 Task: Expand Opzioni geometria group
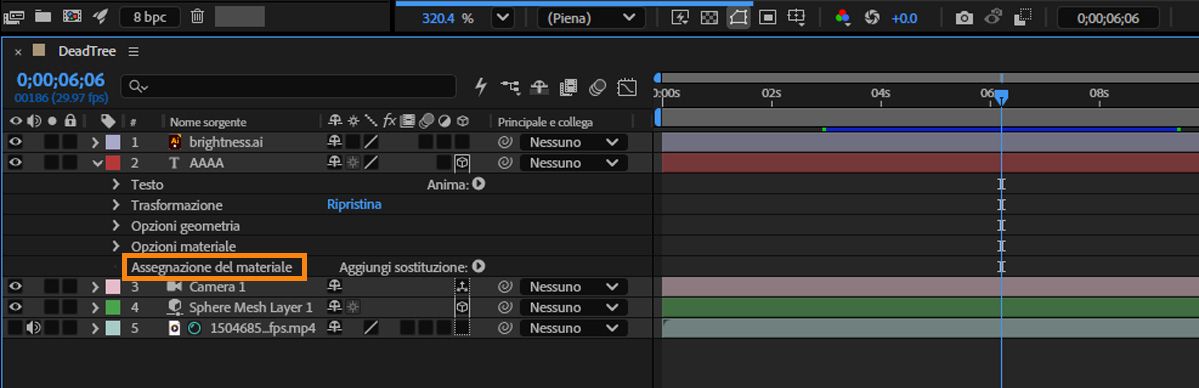tap(116, 226)
